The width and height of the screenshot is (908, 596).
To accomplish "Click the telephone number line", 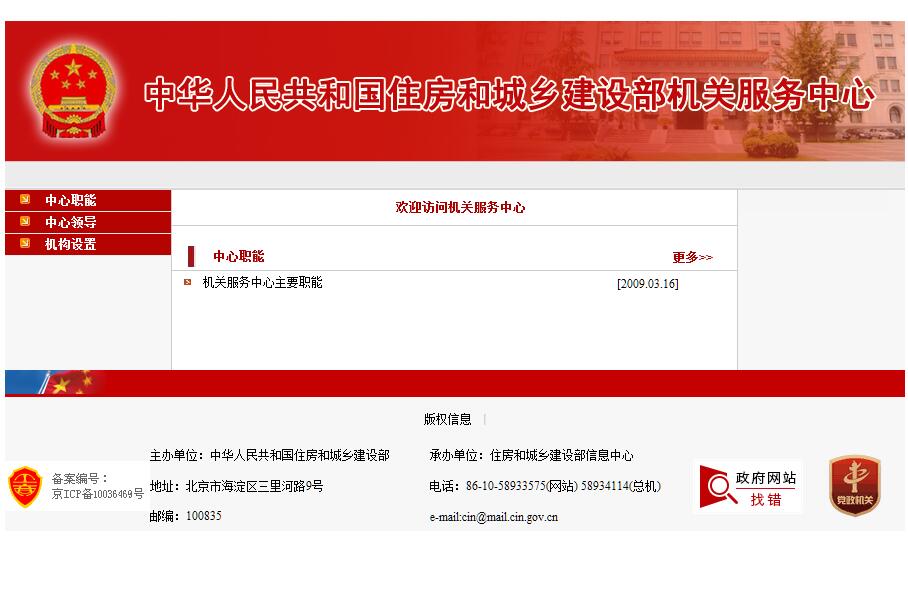I will coord(545,486).
